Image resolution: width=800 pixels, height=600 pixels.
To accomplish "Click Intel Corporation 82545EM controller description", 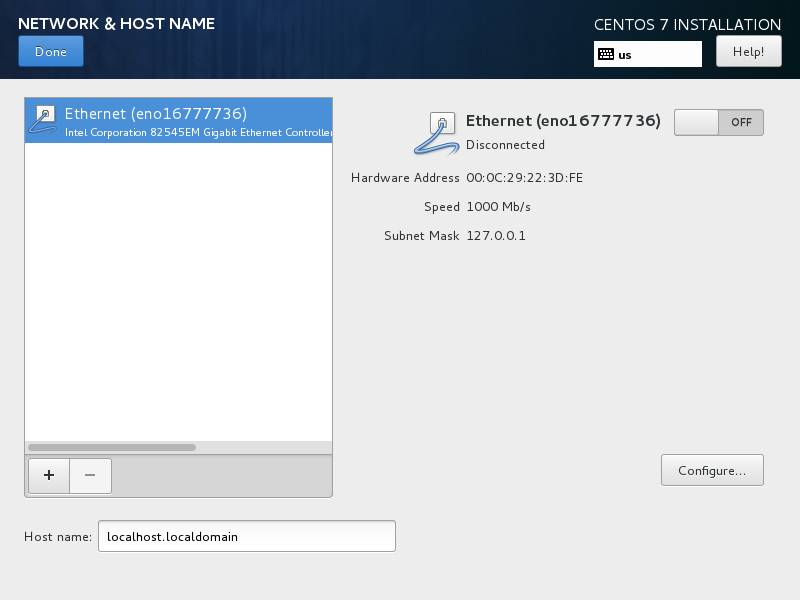I will 198,133.
